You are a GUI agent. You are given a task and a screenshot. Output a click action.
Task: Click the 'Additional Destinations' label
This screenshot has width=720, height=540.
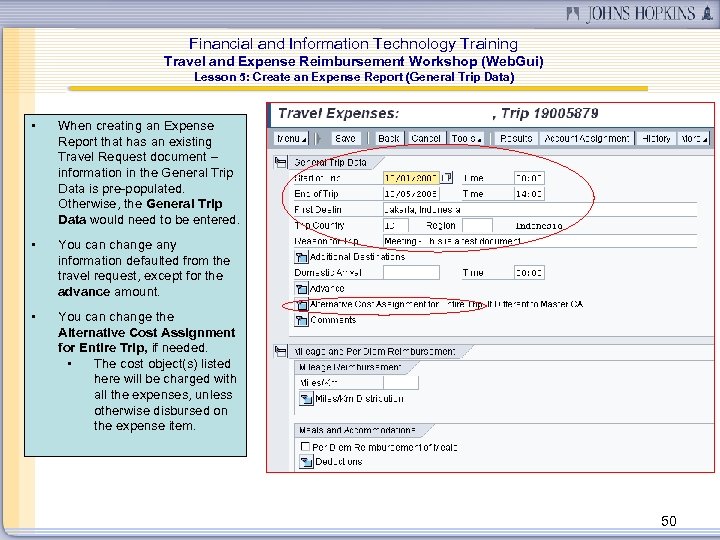point(358,257)
